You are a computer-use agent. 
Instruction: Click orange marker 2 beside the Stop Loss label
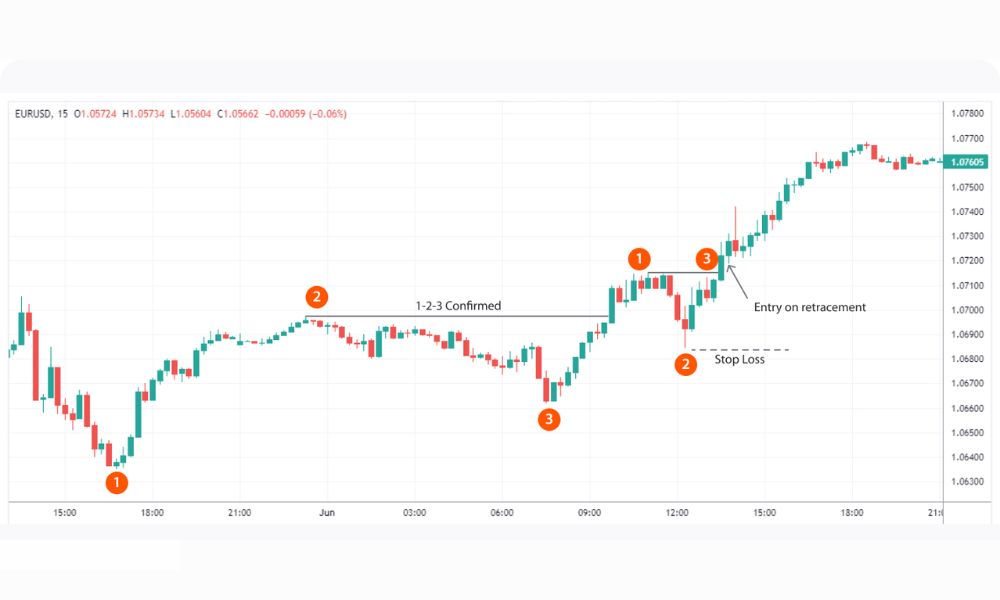pyautogui.click(x=685, y=364)
